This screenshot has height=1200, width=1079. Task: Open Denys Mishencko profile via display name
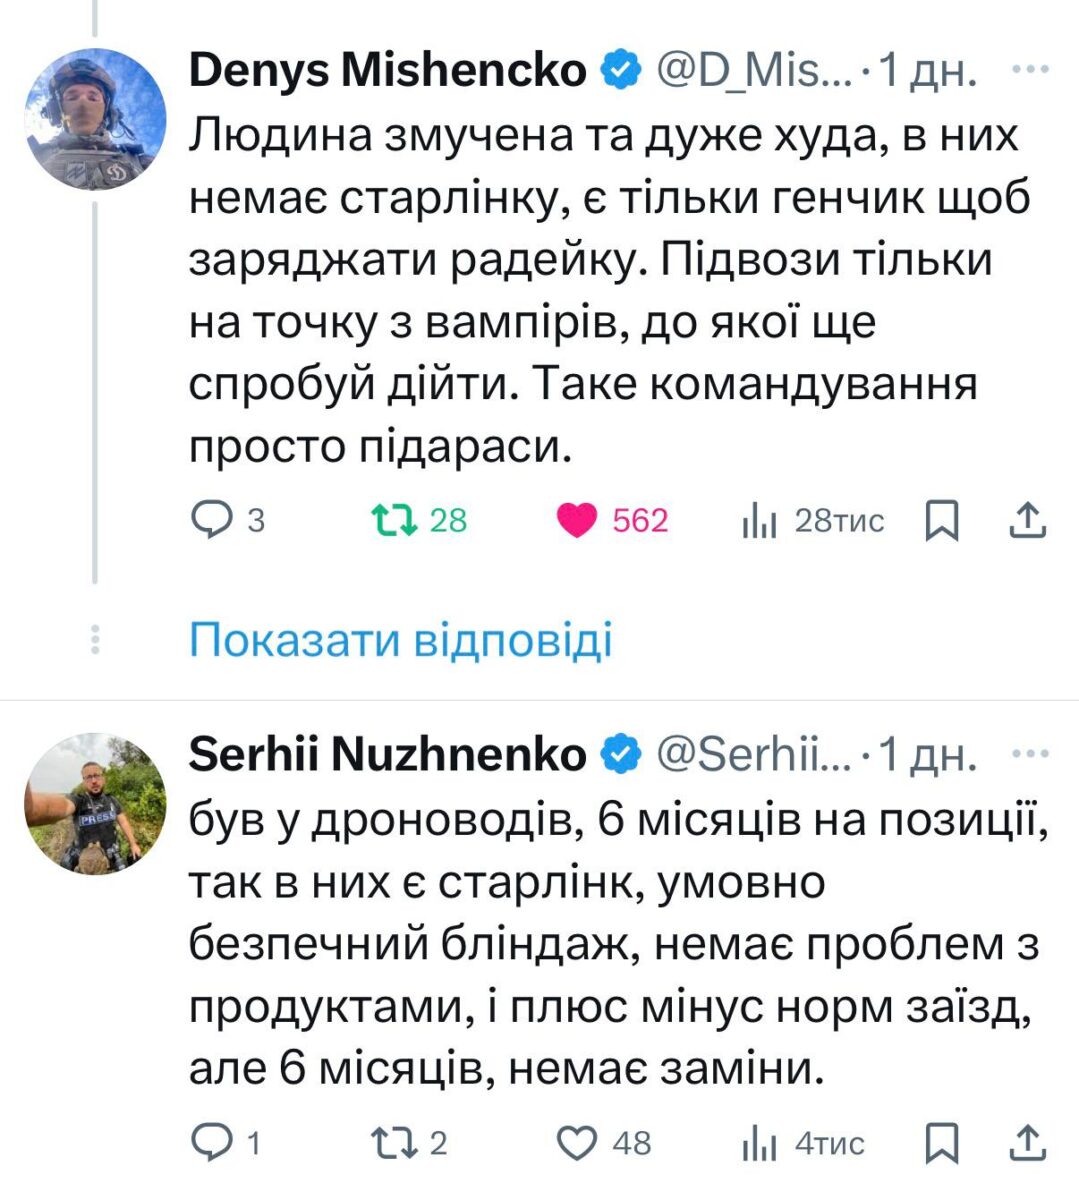pos(387,70)
